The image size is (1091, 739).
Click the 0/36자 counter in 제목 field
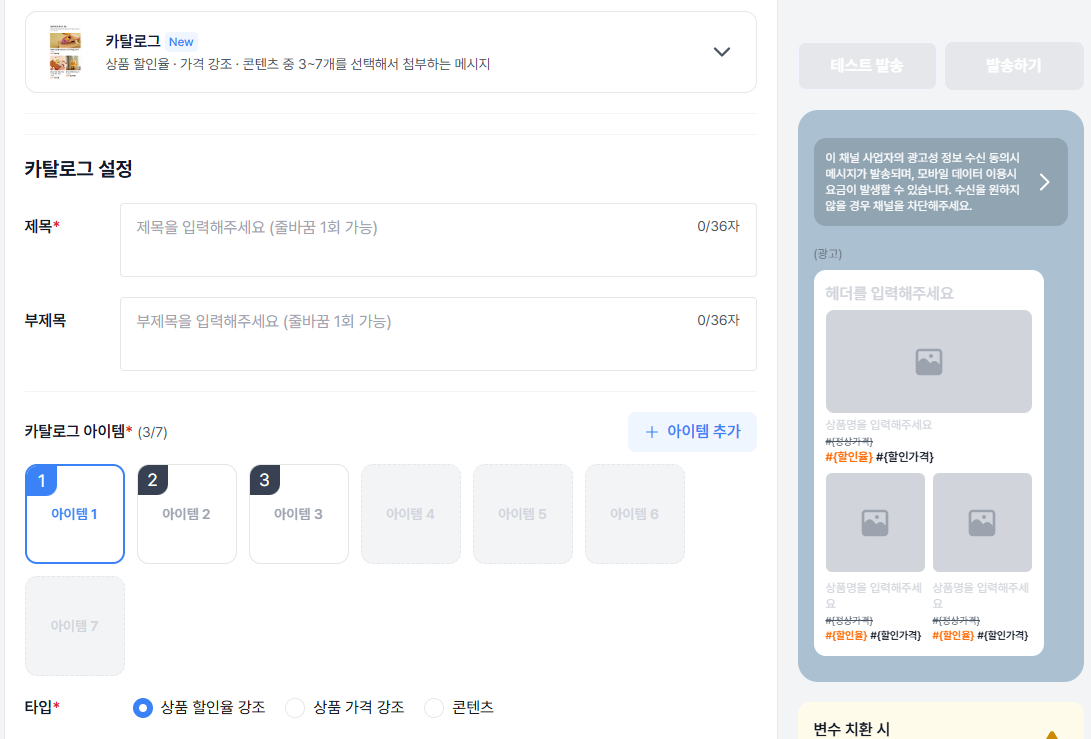718,227
